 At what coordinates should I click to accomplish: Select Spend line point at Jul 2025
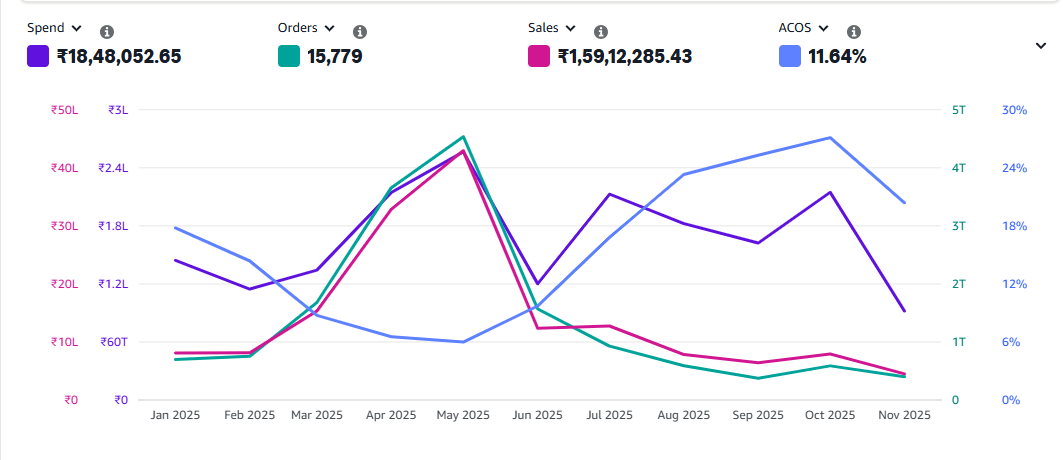(610, 194)
